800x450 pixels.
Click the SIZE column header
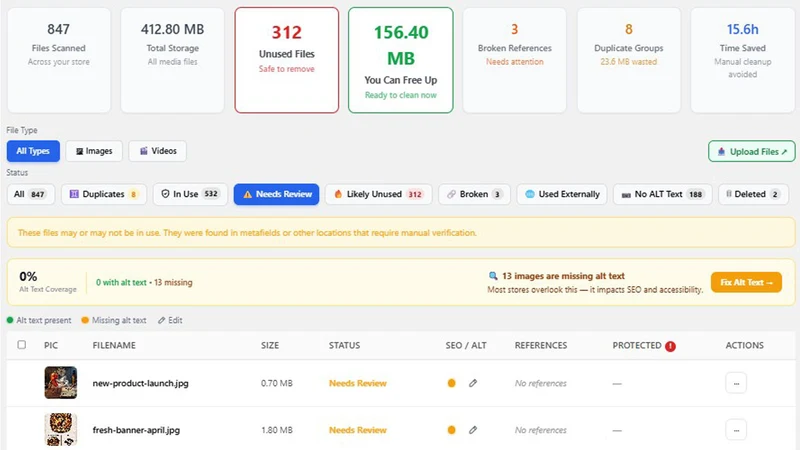tap(270, 345)
